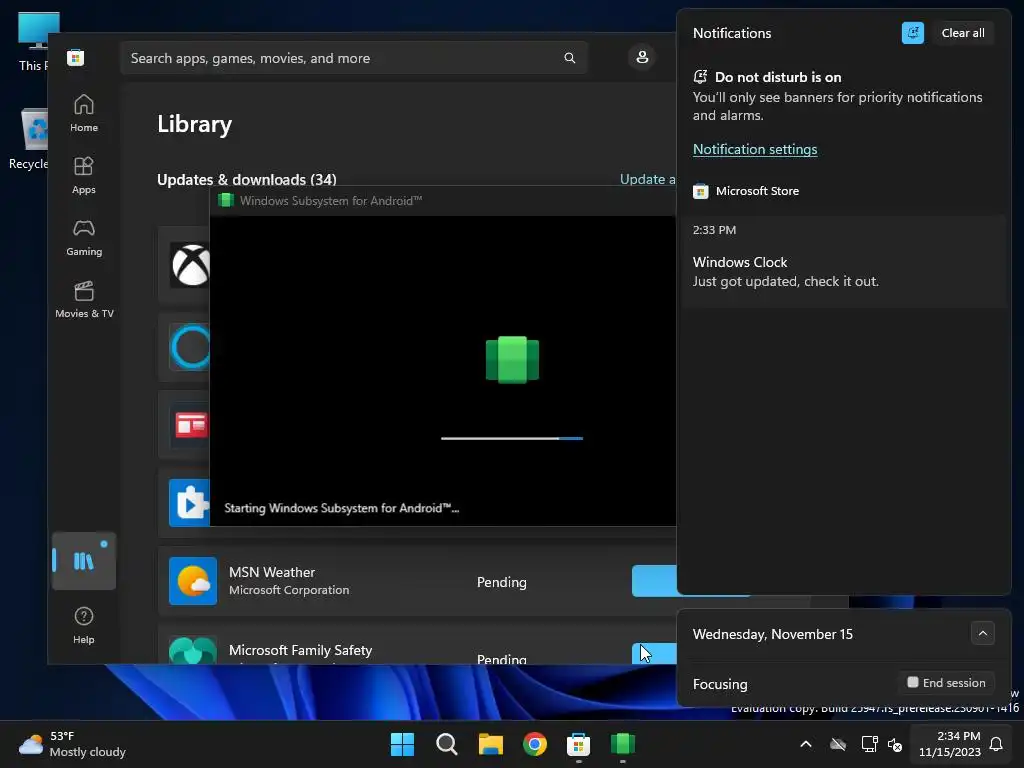Click the Wednesday, November 15 date header
This screenshot has width=1024, height=768.
(773, 634)
